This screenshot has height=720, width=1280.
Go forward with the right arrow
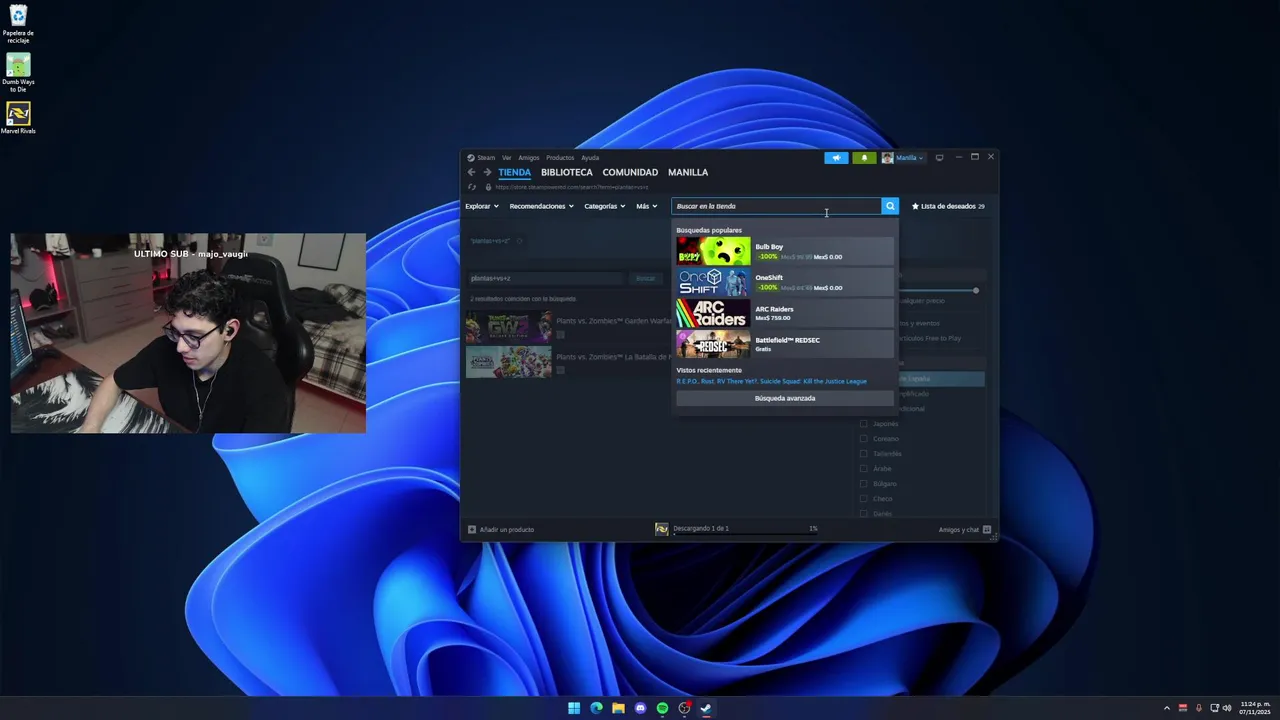click(487, 172)
